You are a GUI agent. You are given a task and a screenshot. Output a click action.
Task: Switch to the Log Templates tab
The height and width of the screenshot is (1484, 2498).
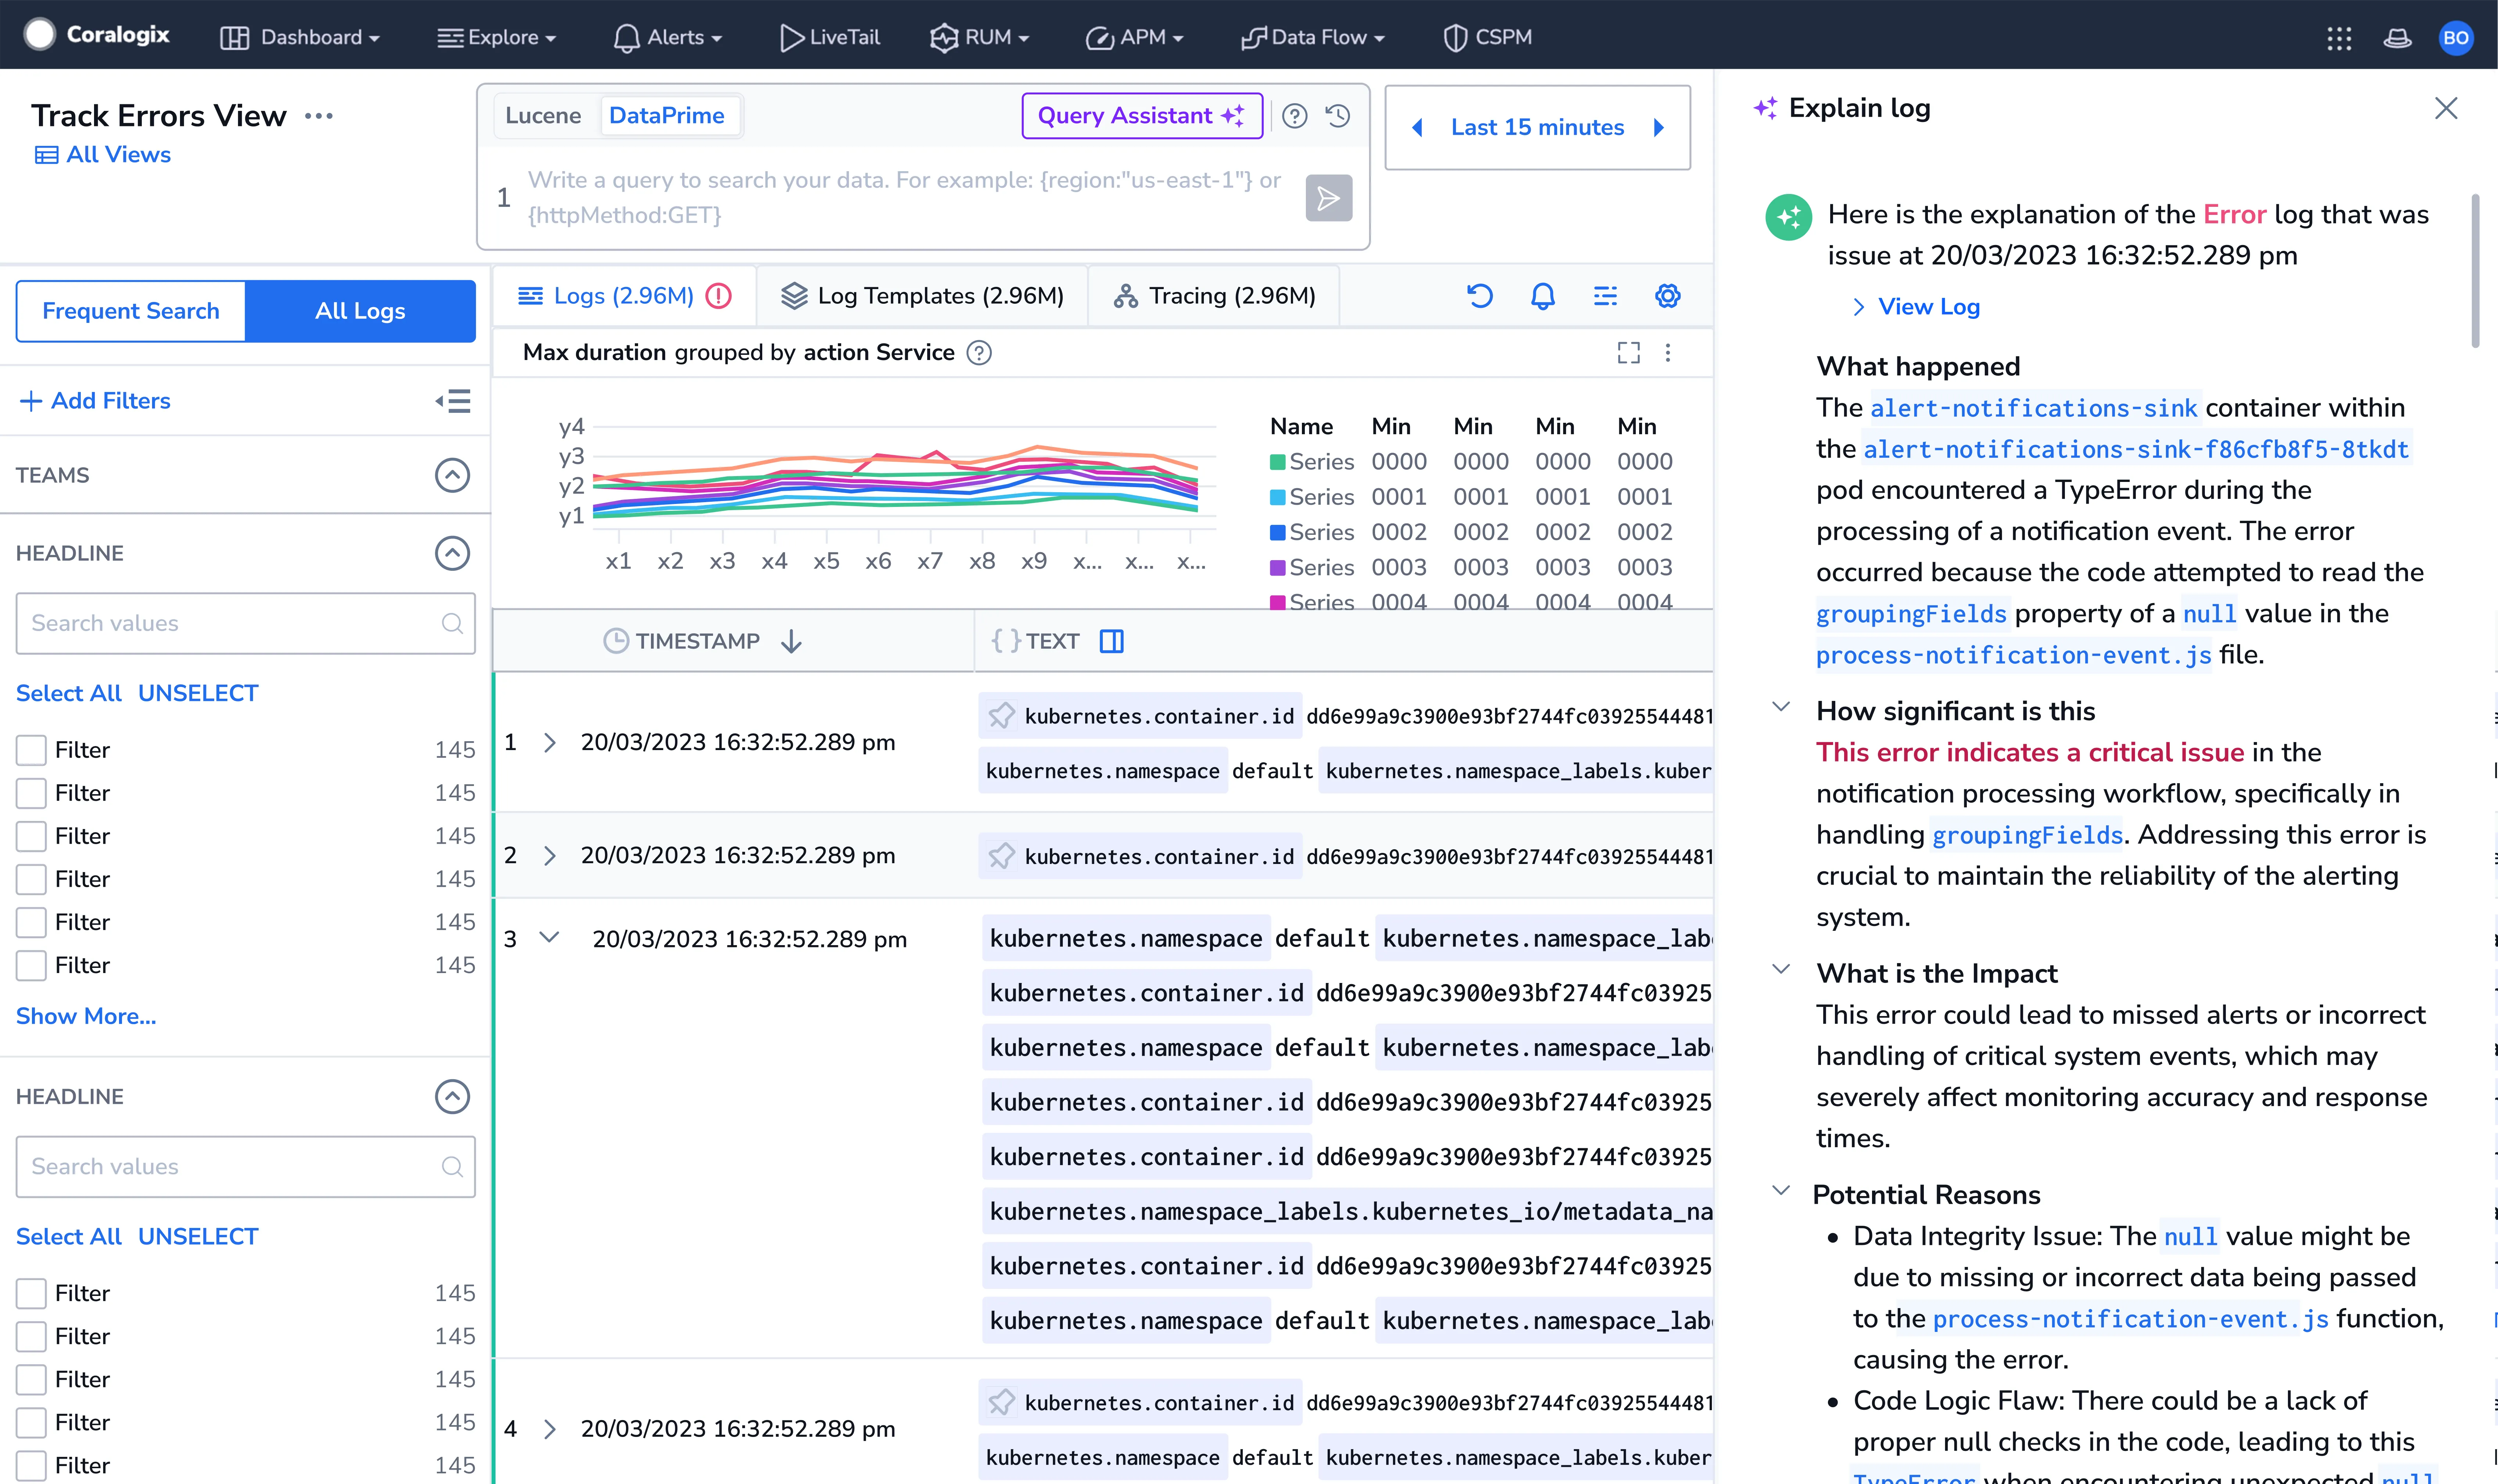[922, 296]
